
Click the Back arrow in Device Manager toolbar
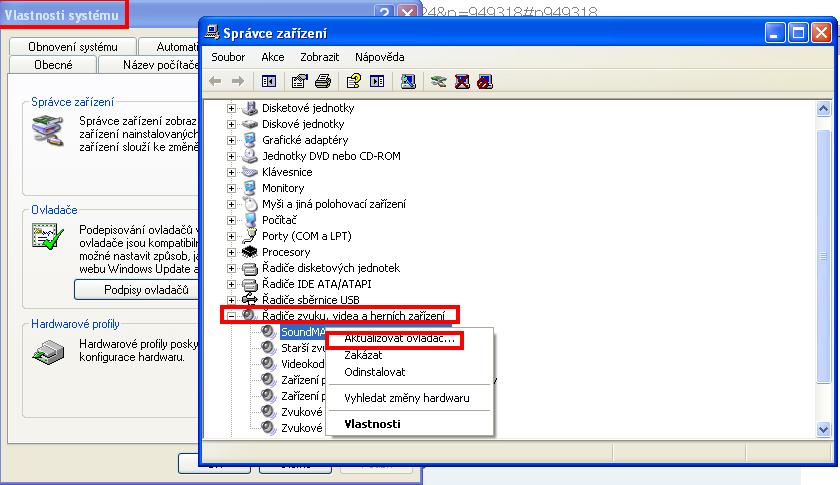coord(215,81)
